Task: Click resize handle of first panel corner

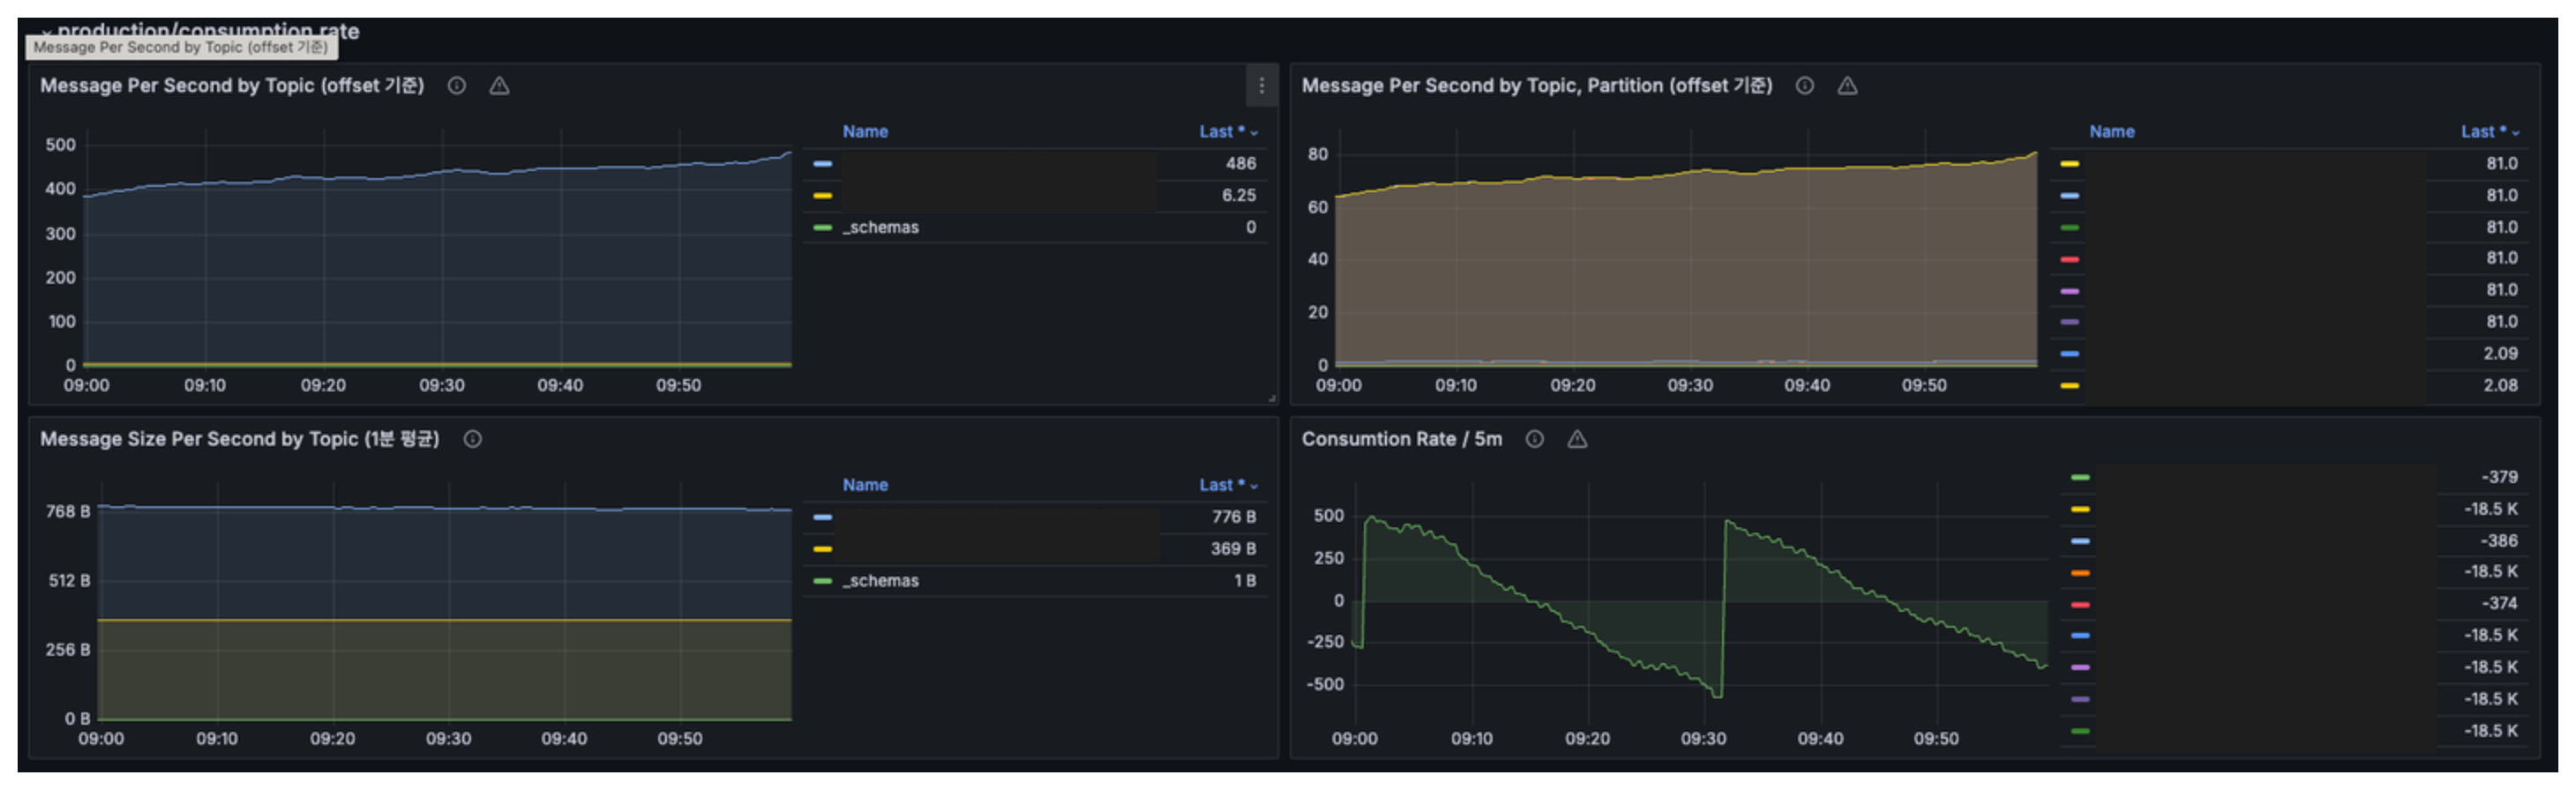Action: click(1272, 398)
